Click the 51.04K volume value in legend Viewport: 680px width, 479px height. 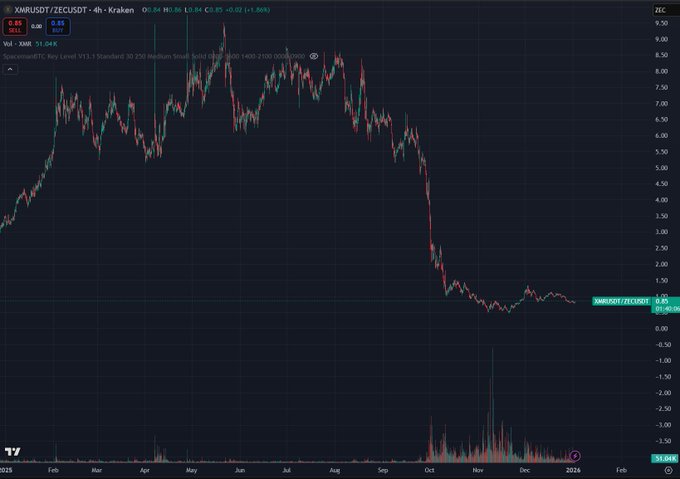(x=46, y=44)
